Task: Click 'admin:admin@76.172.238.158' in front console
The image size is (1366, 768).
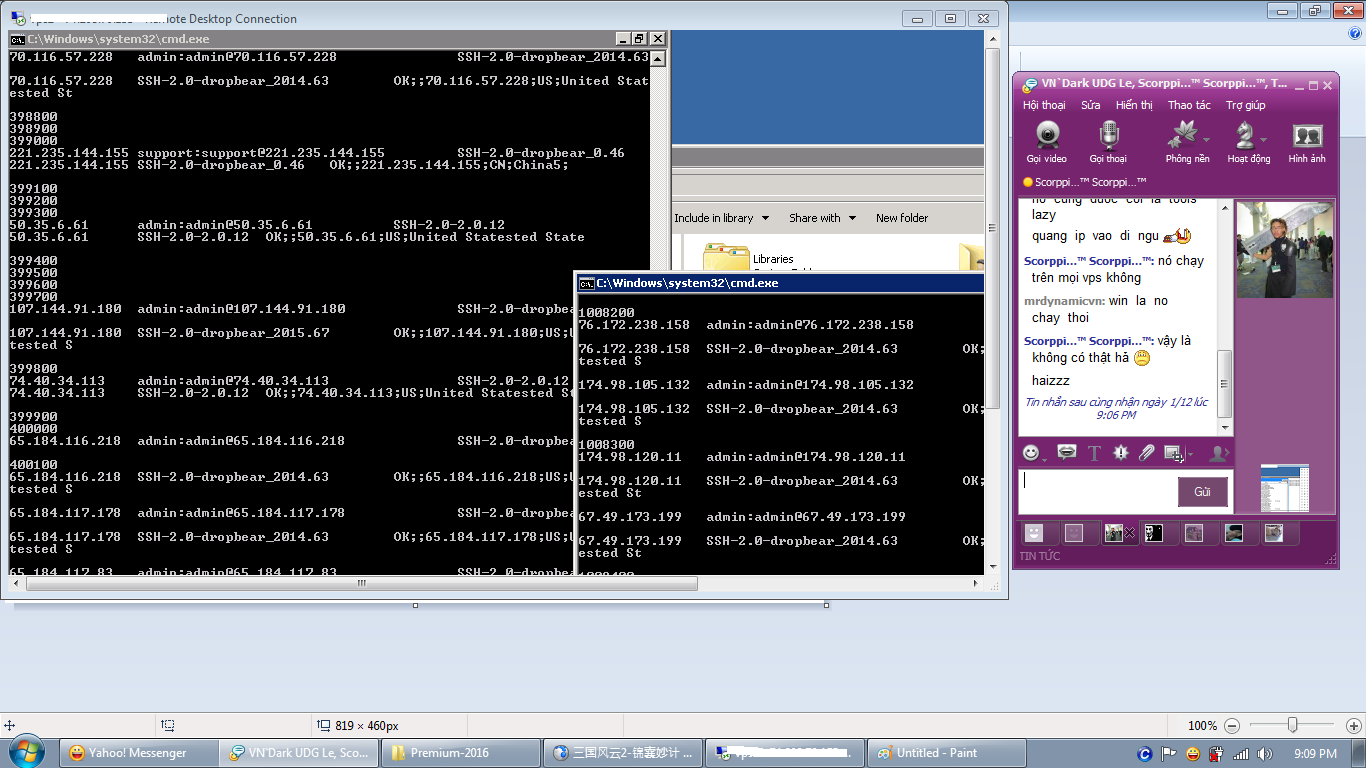Action: (x=810, y=325)
